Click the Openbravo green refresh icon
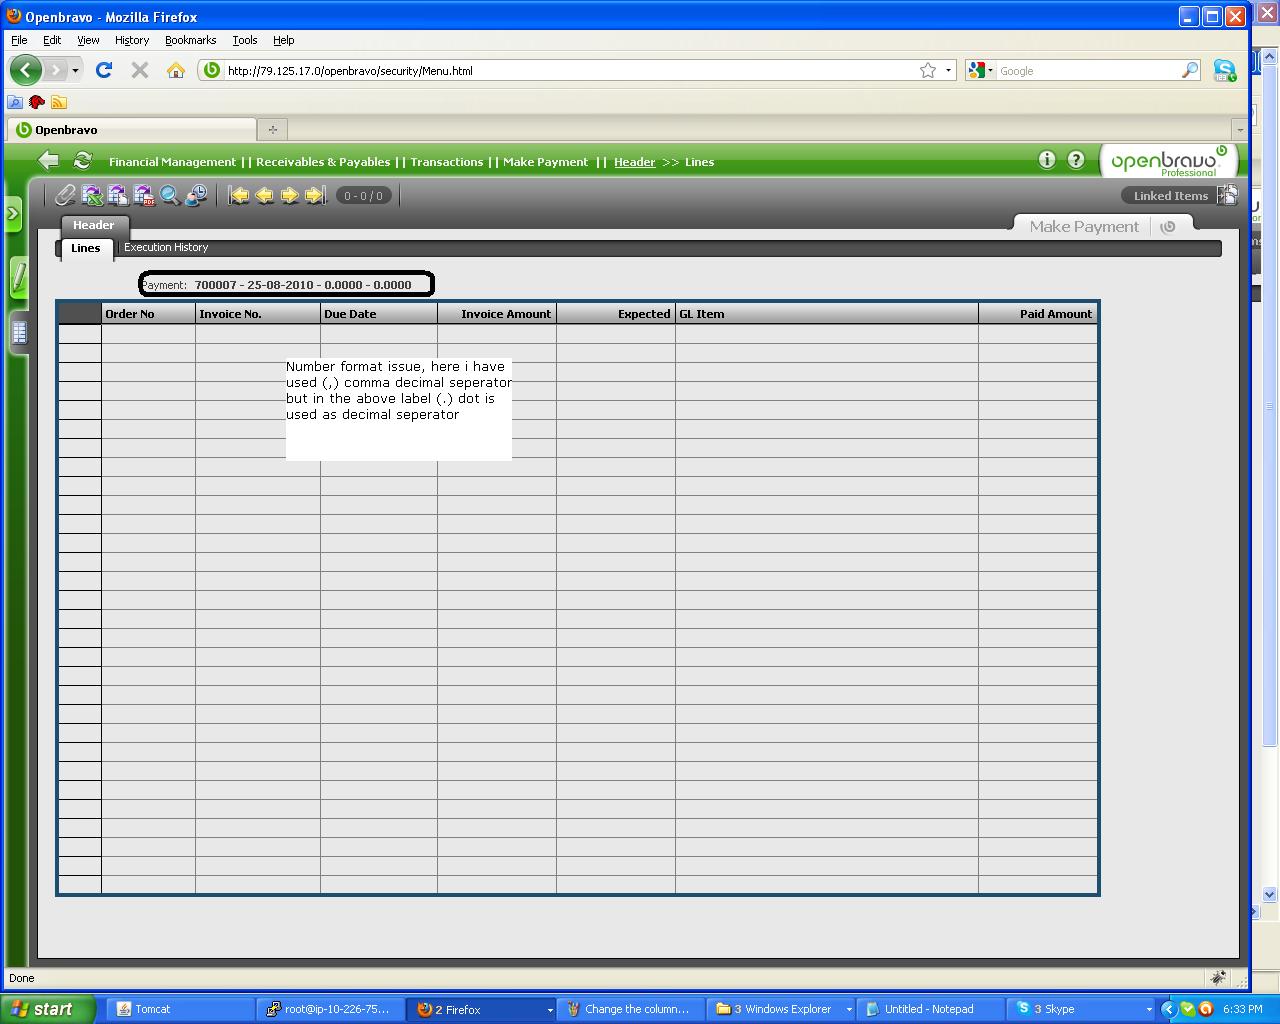Screen dimensions: 1280x1024 pos(83,160)
